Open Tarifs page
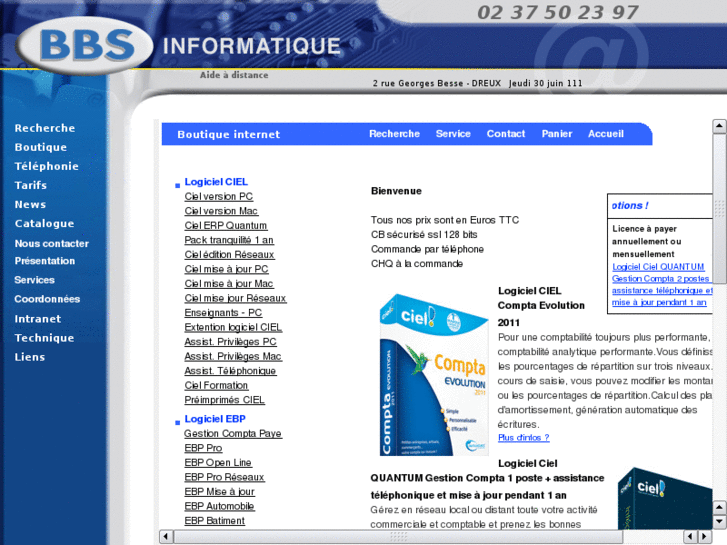This screenshot has height=545, width=727. point(31,185)
